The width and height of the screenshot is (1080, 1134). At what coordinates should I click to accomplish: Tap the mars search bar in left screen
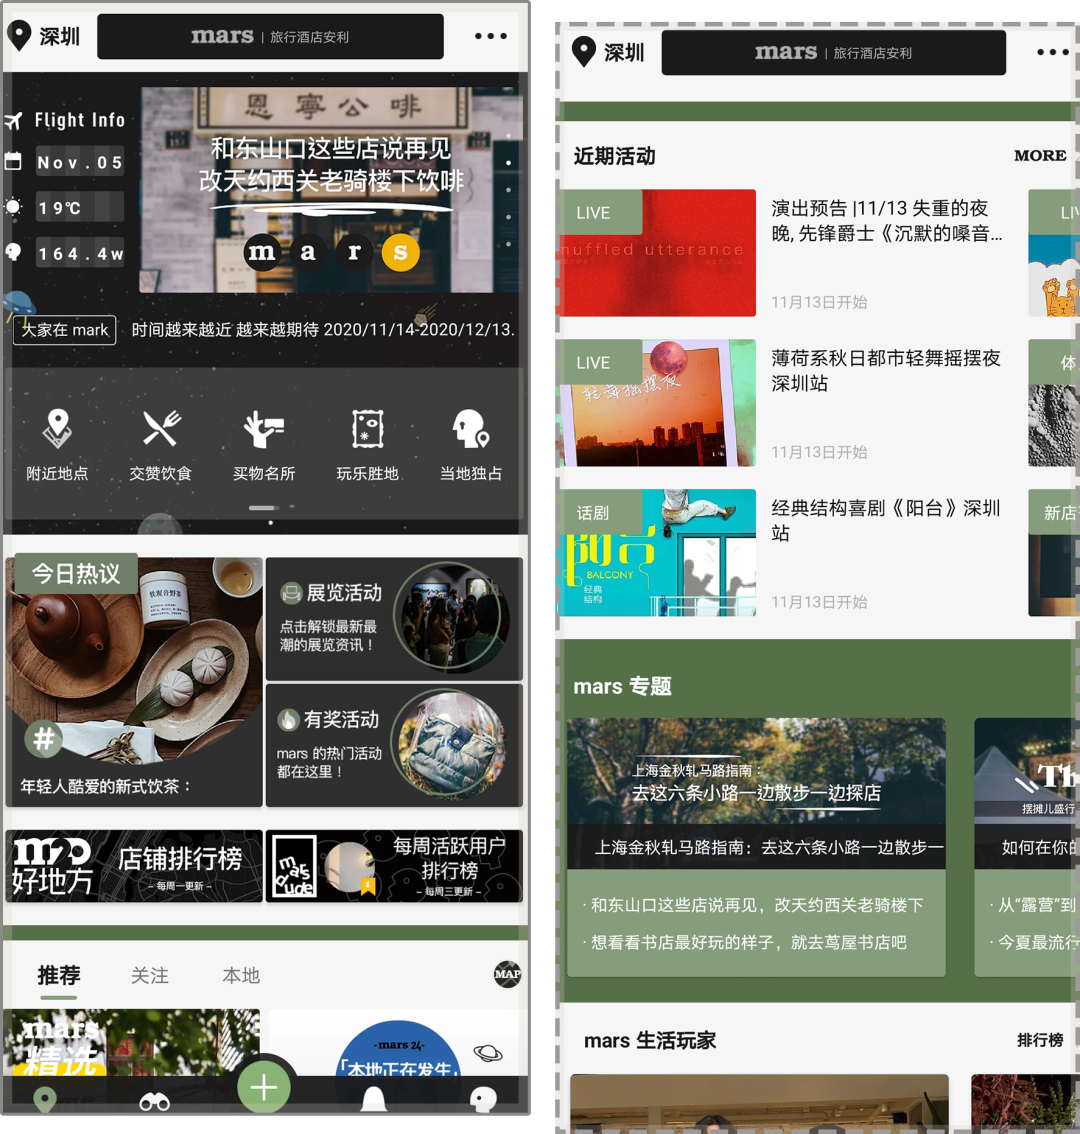coord(271,36)
